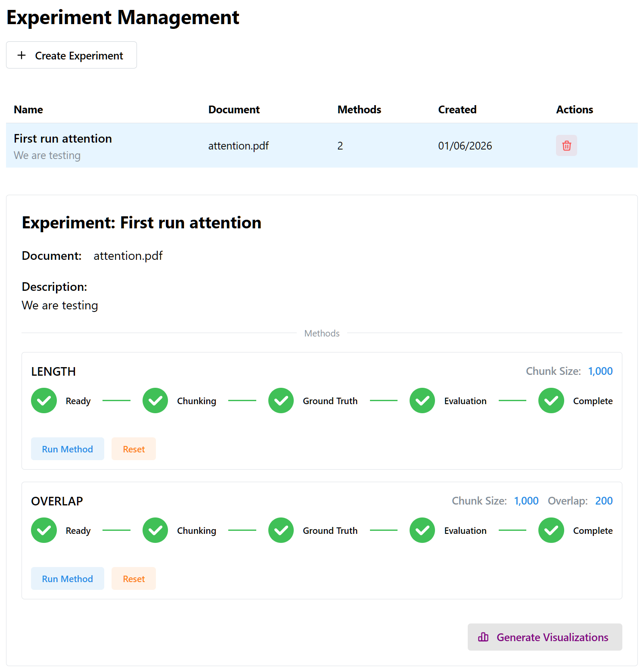Click the LENGTH Complete step checkmark
Image resolution: width=640 pixels, height=670 pixels.
pos(551,400)
